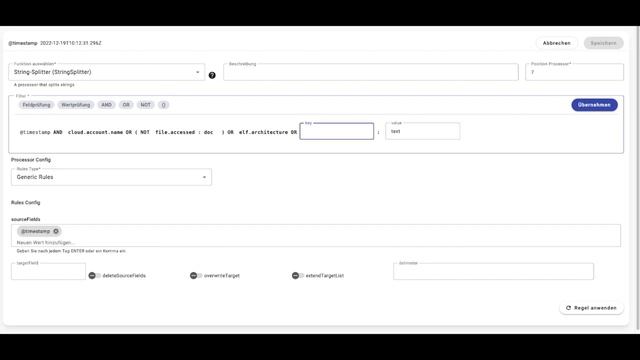Focus the Beschreibung input field
This screenshot has width=640, height=360.
(371, 72)
